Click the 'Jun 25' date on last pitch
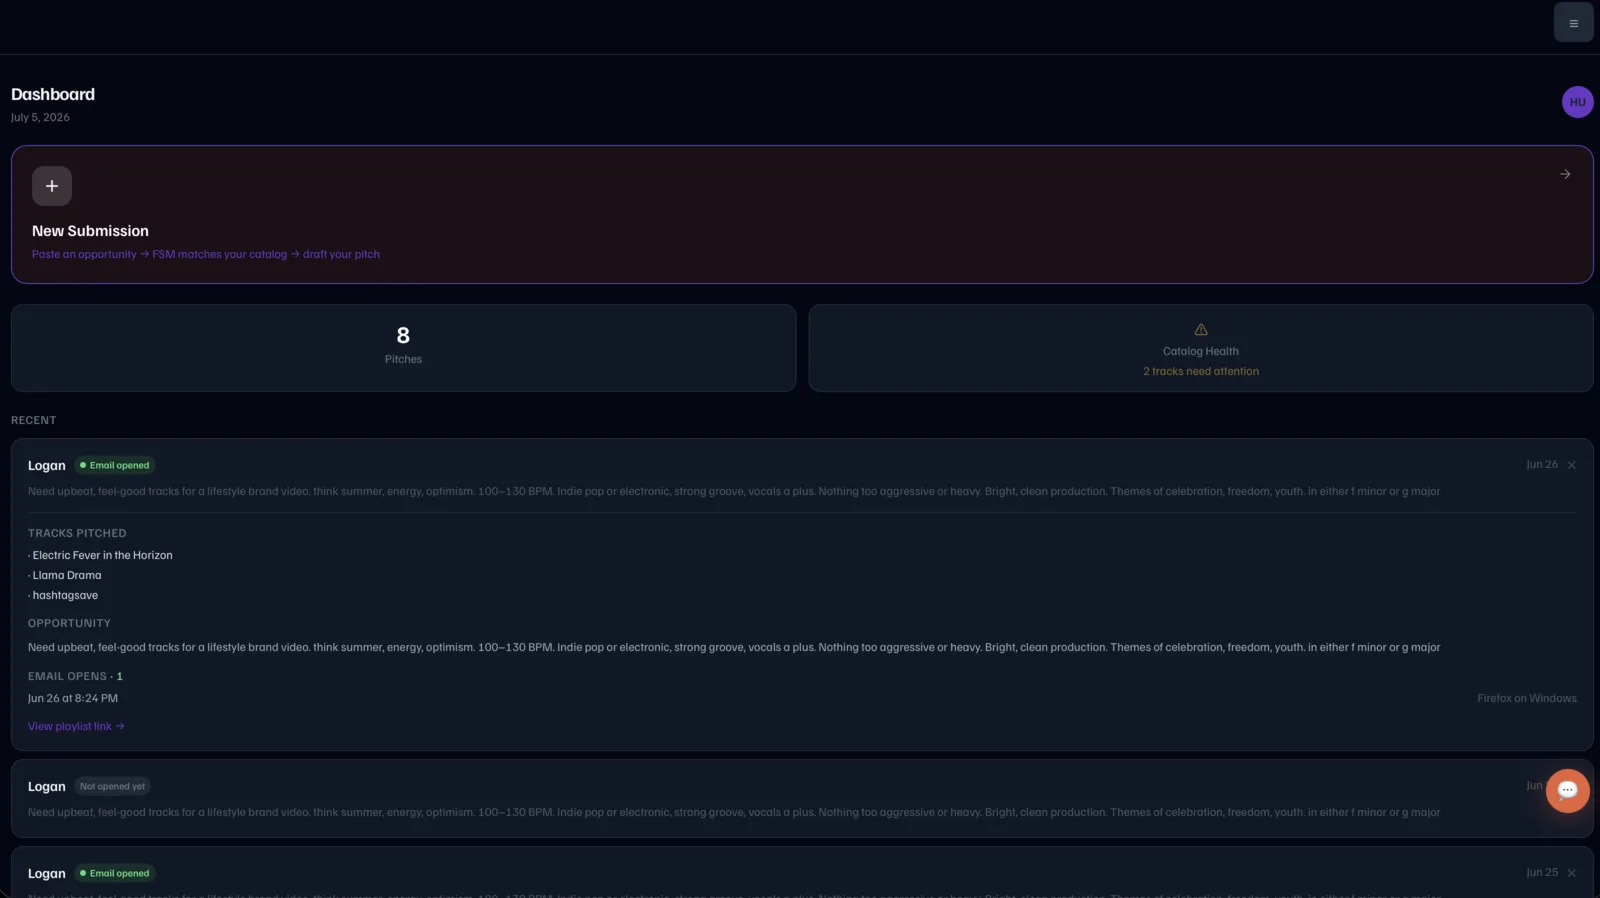This screenshot has height=898, width=1600. click(x=1541, y=872)
